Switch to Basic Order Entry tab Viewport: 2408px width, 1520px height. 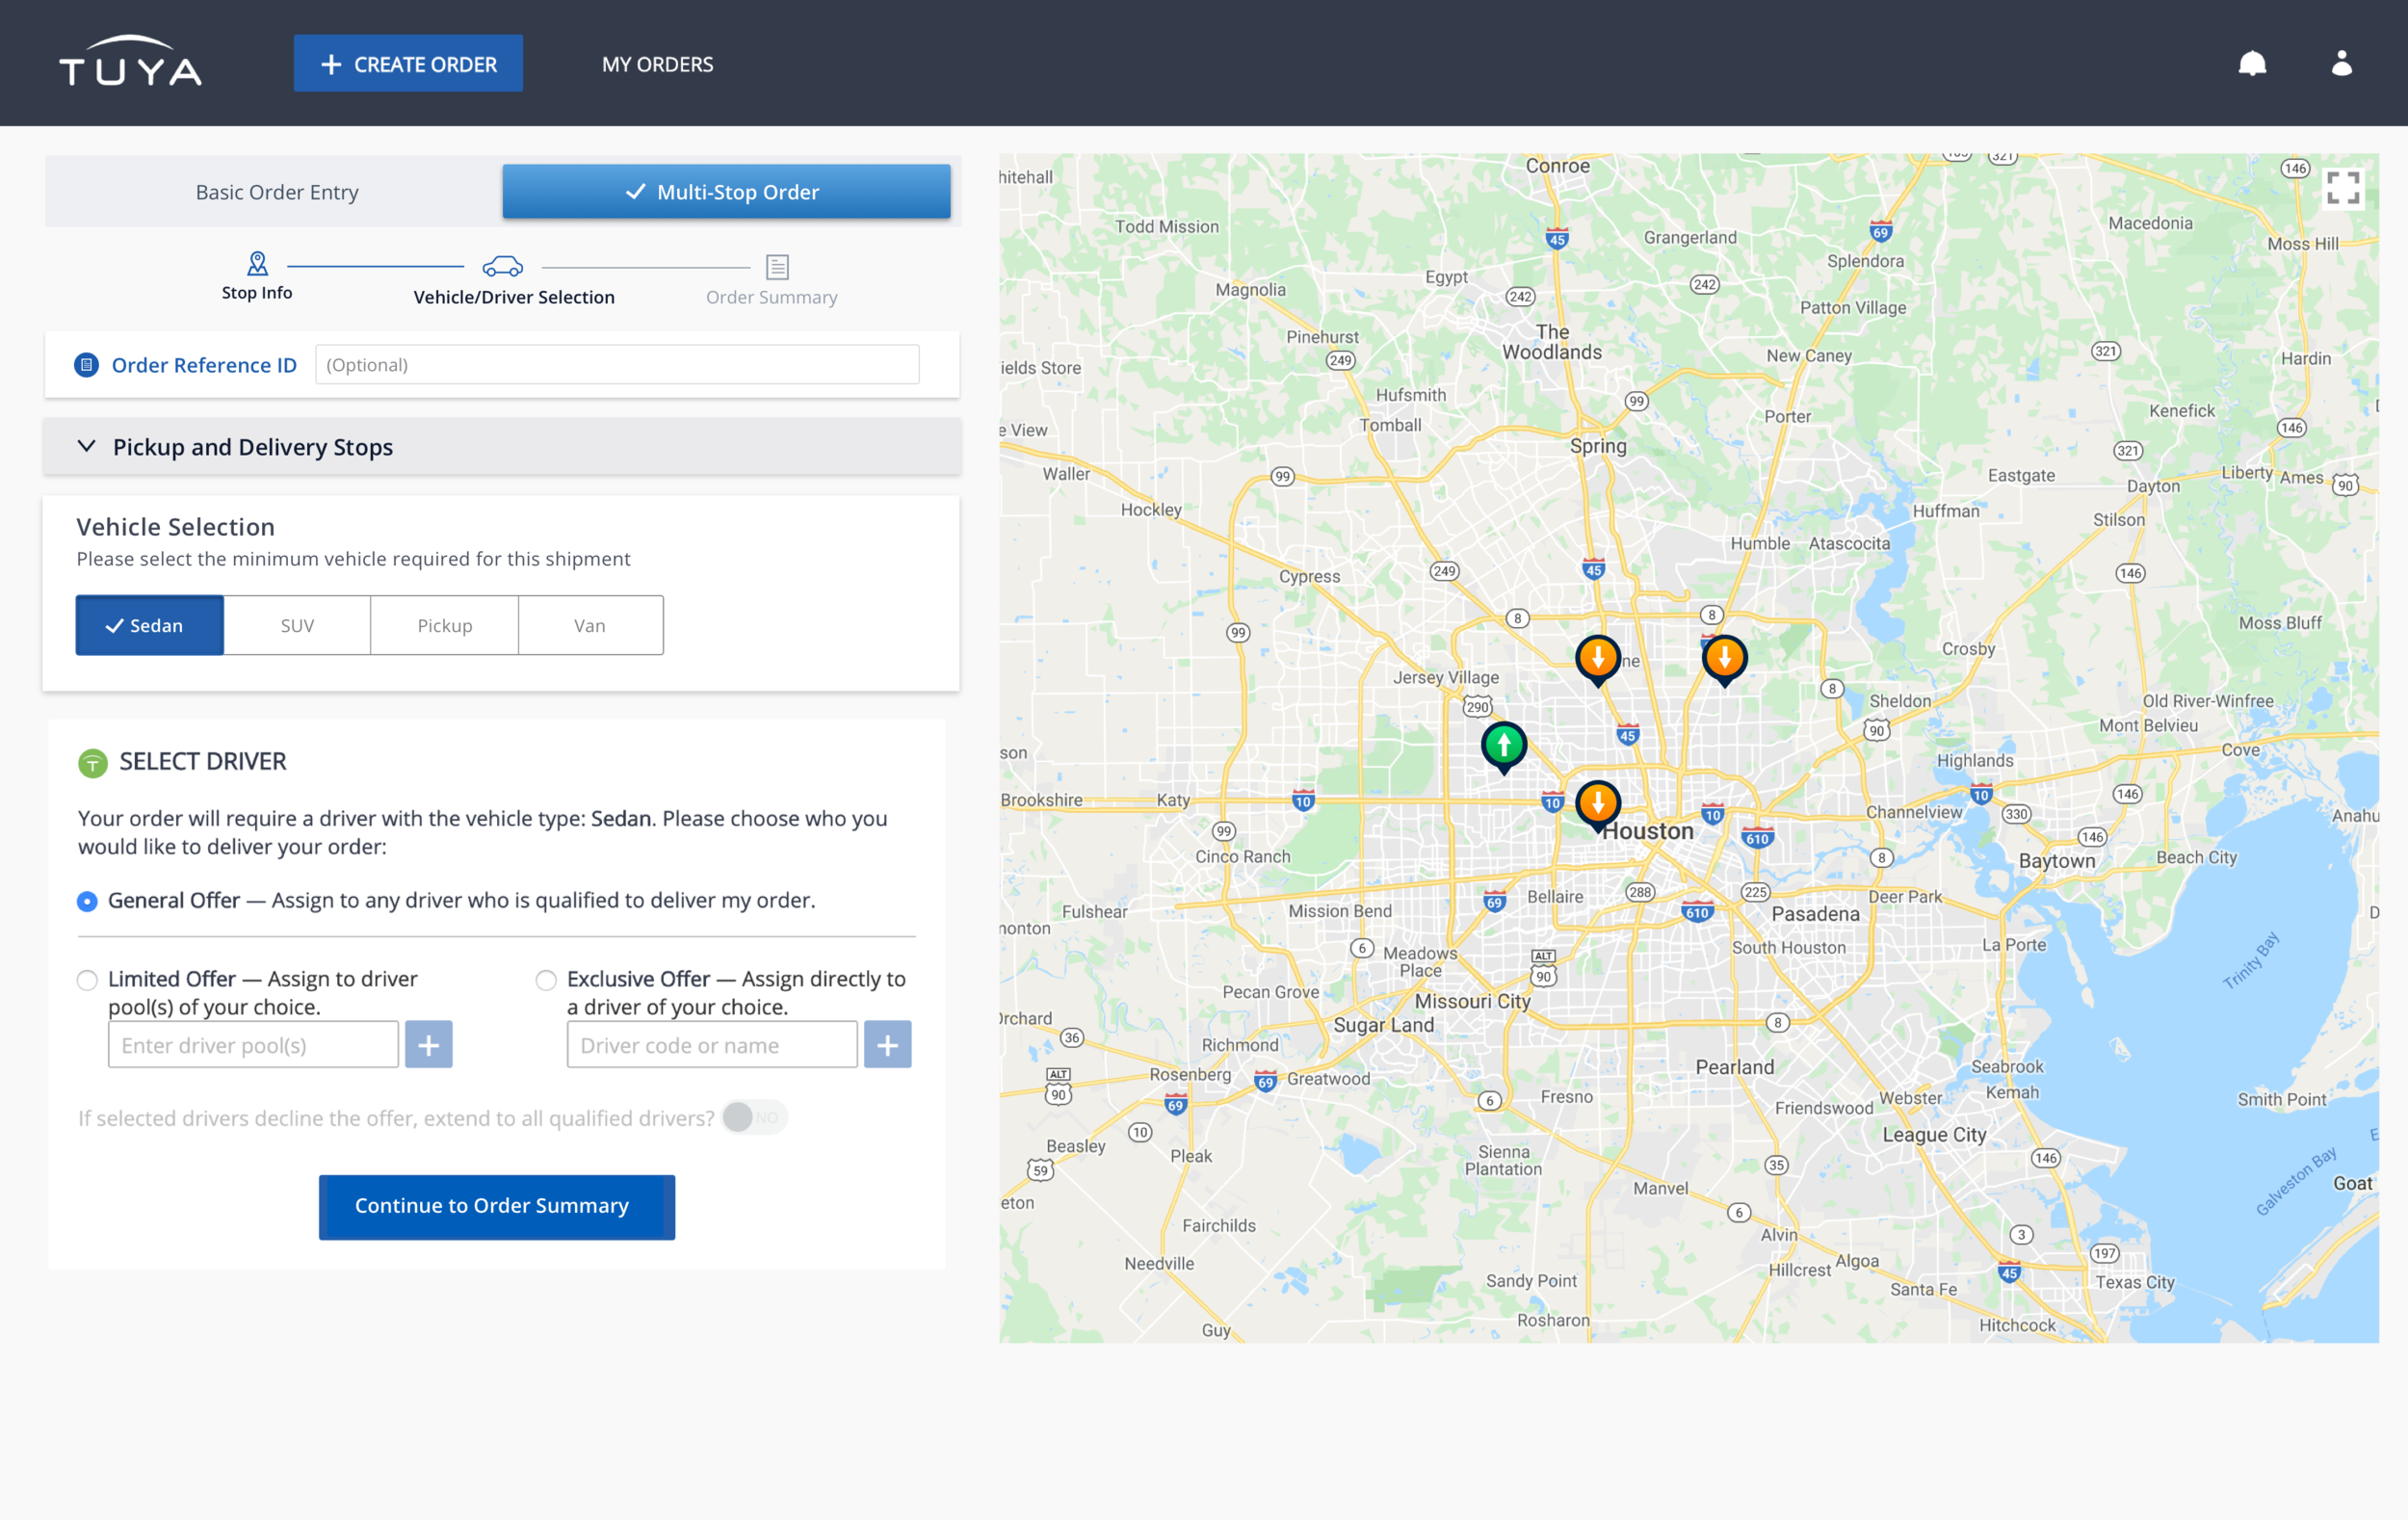click(277, 192)
